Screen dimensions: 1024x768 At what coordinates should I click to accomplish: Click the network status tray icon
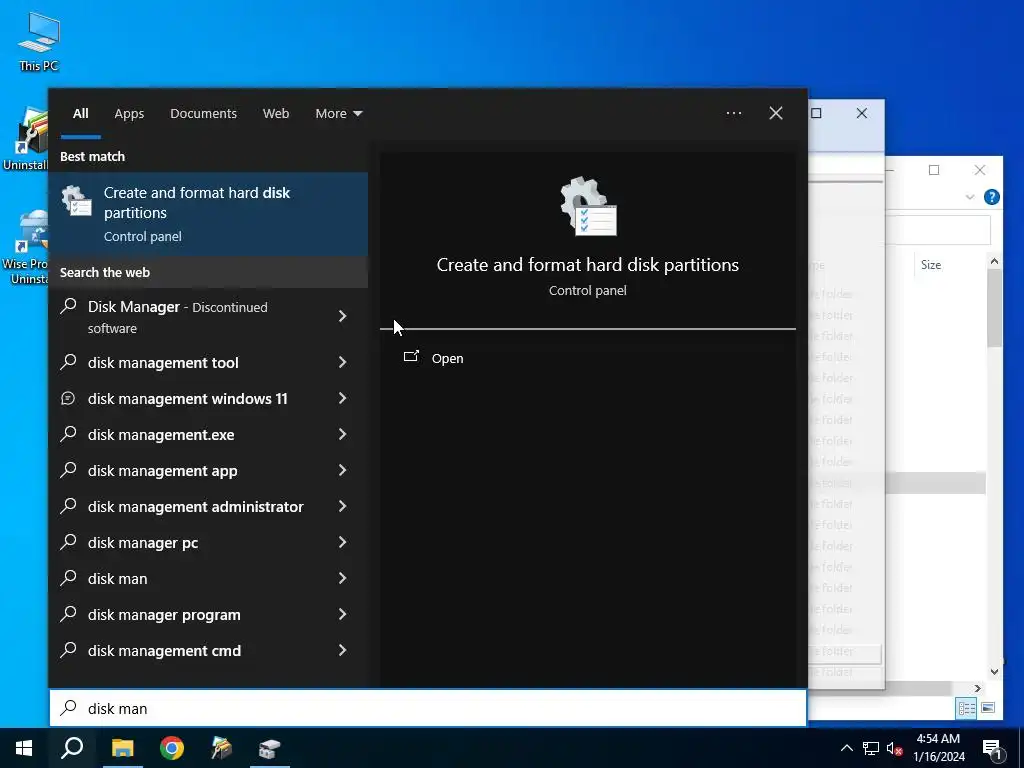click(x=871, y=748)
